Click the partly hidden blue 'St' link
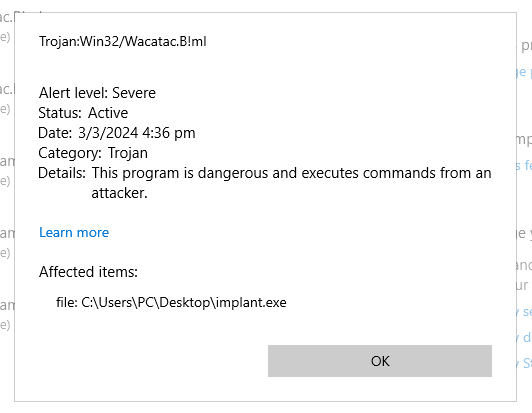The height and width of the screenshot is (413, 532). (x=525, y=363)
